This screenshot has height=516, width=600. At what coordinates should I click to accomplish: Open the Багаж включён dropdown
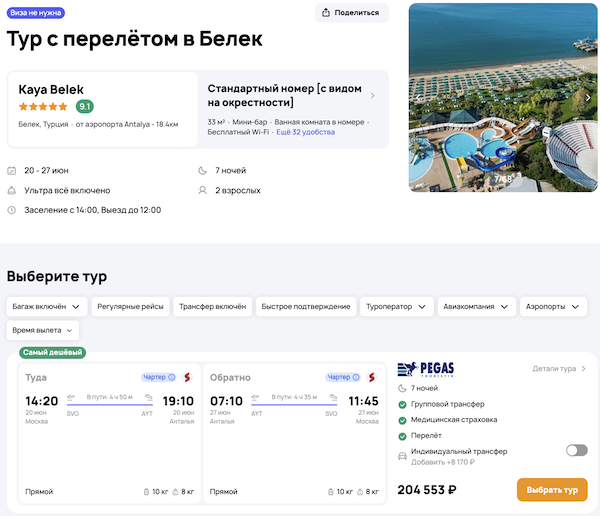point(47,306)
